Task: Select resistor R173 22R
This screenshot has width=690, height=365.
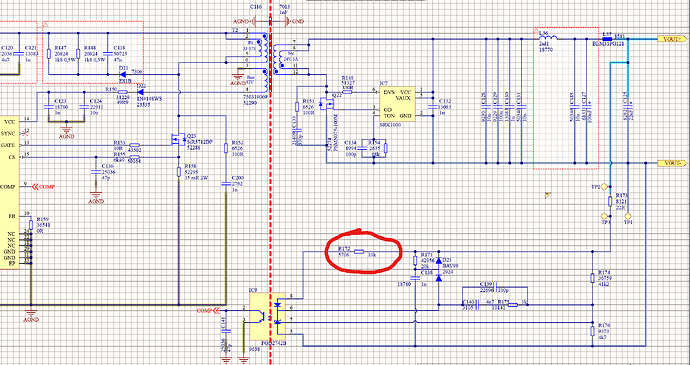Action: pos(610,201)
